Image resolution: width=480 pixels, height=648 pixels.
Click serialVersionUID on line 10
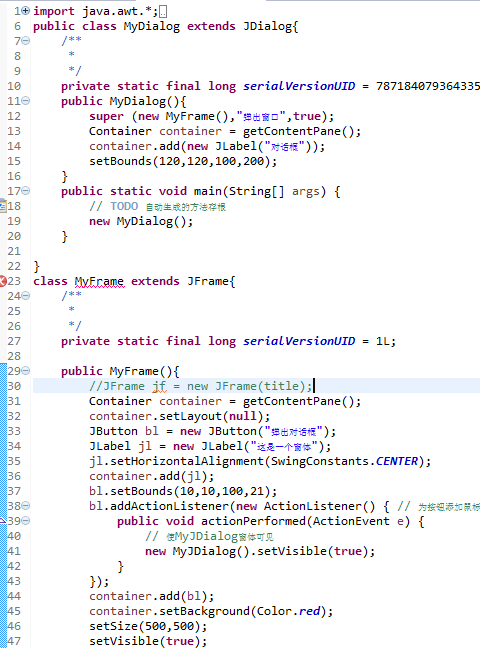pyautogui.click(x=299, y=86)
